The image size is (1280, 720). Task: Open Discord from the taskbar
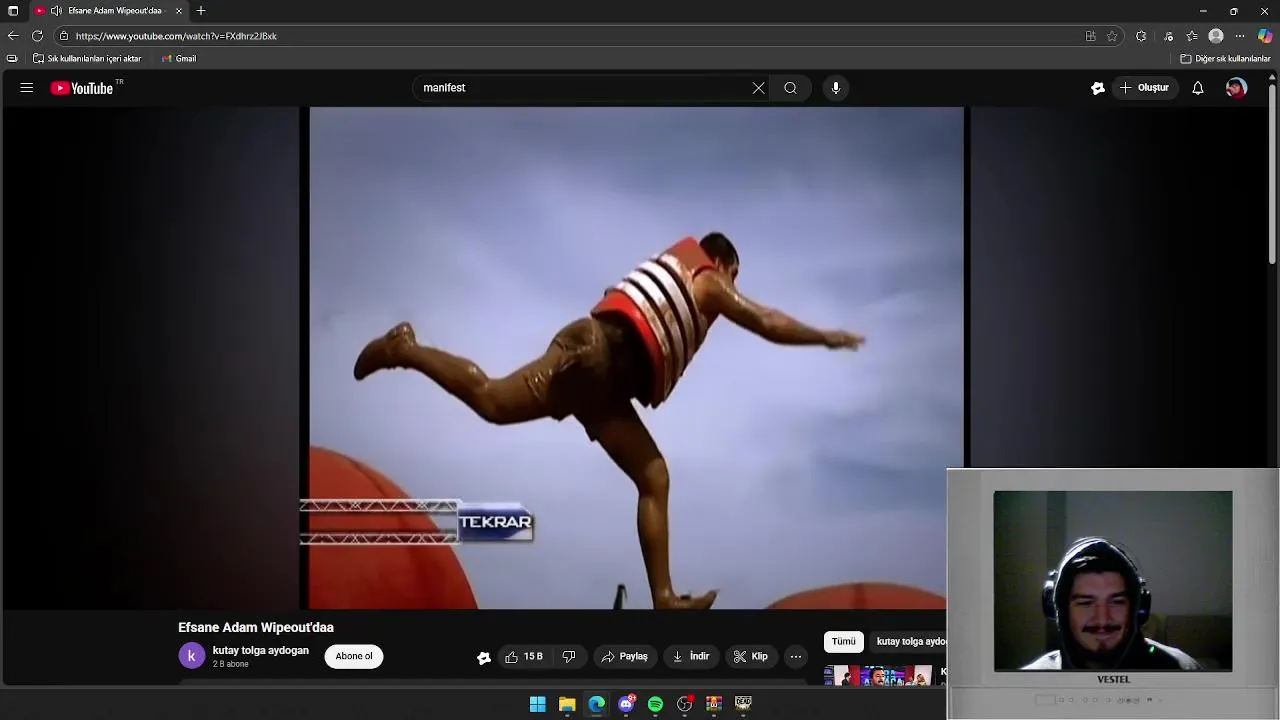(626, 704)
